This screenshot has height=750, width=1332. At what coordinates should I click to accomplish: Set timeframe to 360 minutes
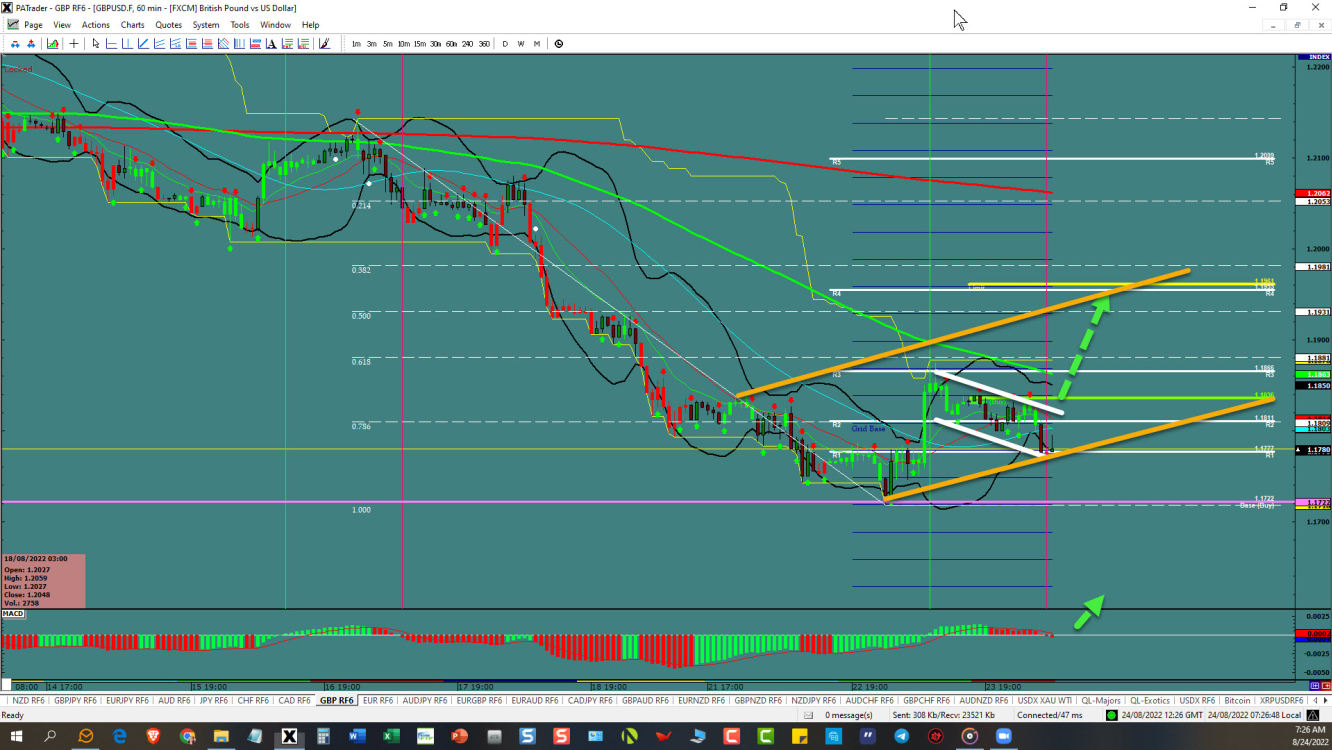[484, 44]
